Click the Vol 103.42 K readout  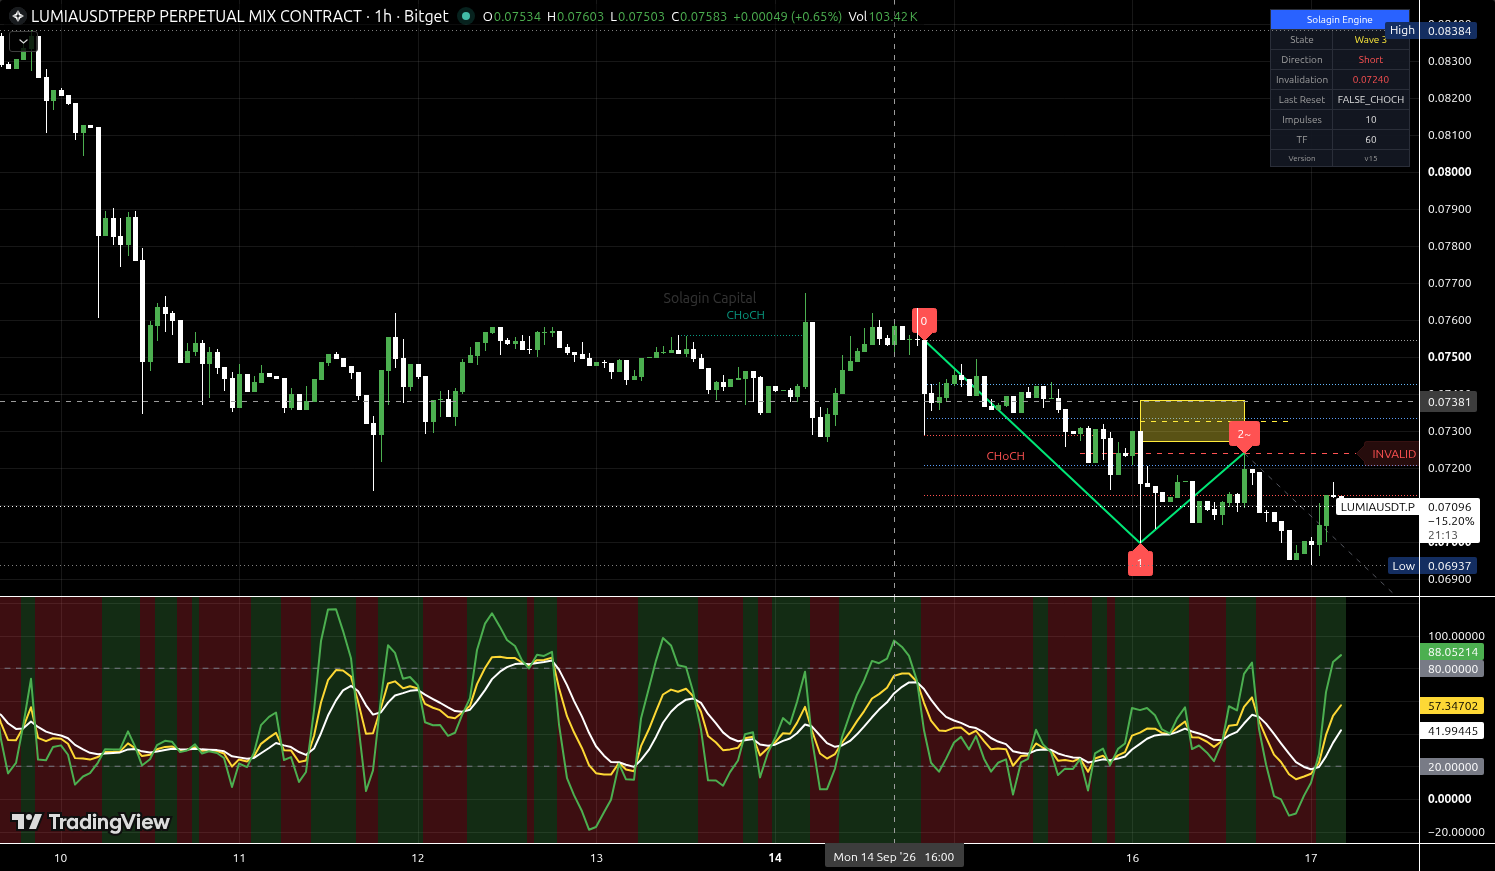click(x=883, y=16)
